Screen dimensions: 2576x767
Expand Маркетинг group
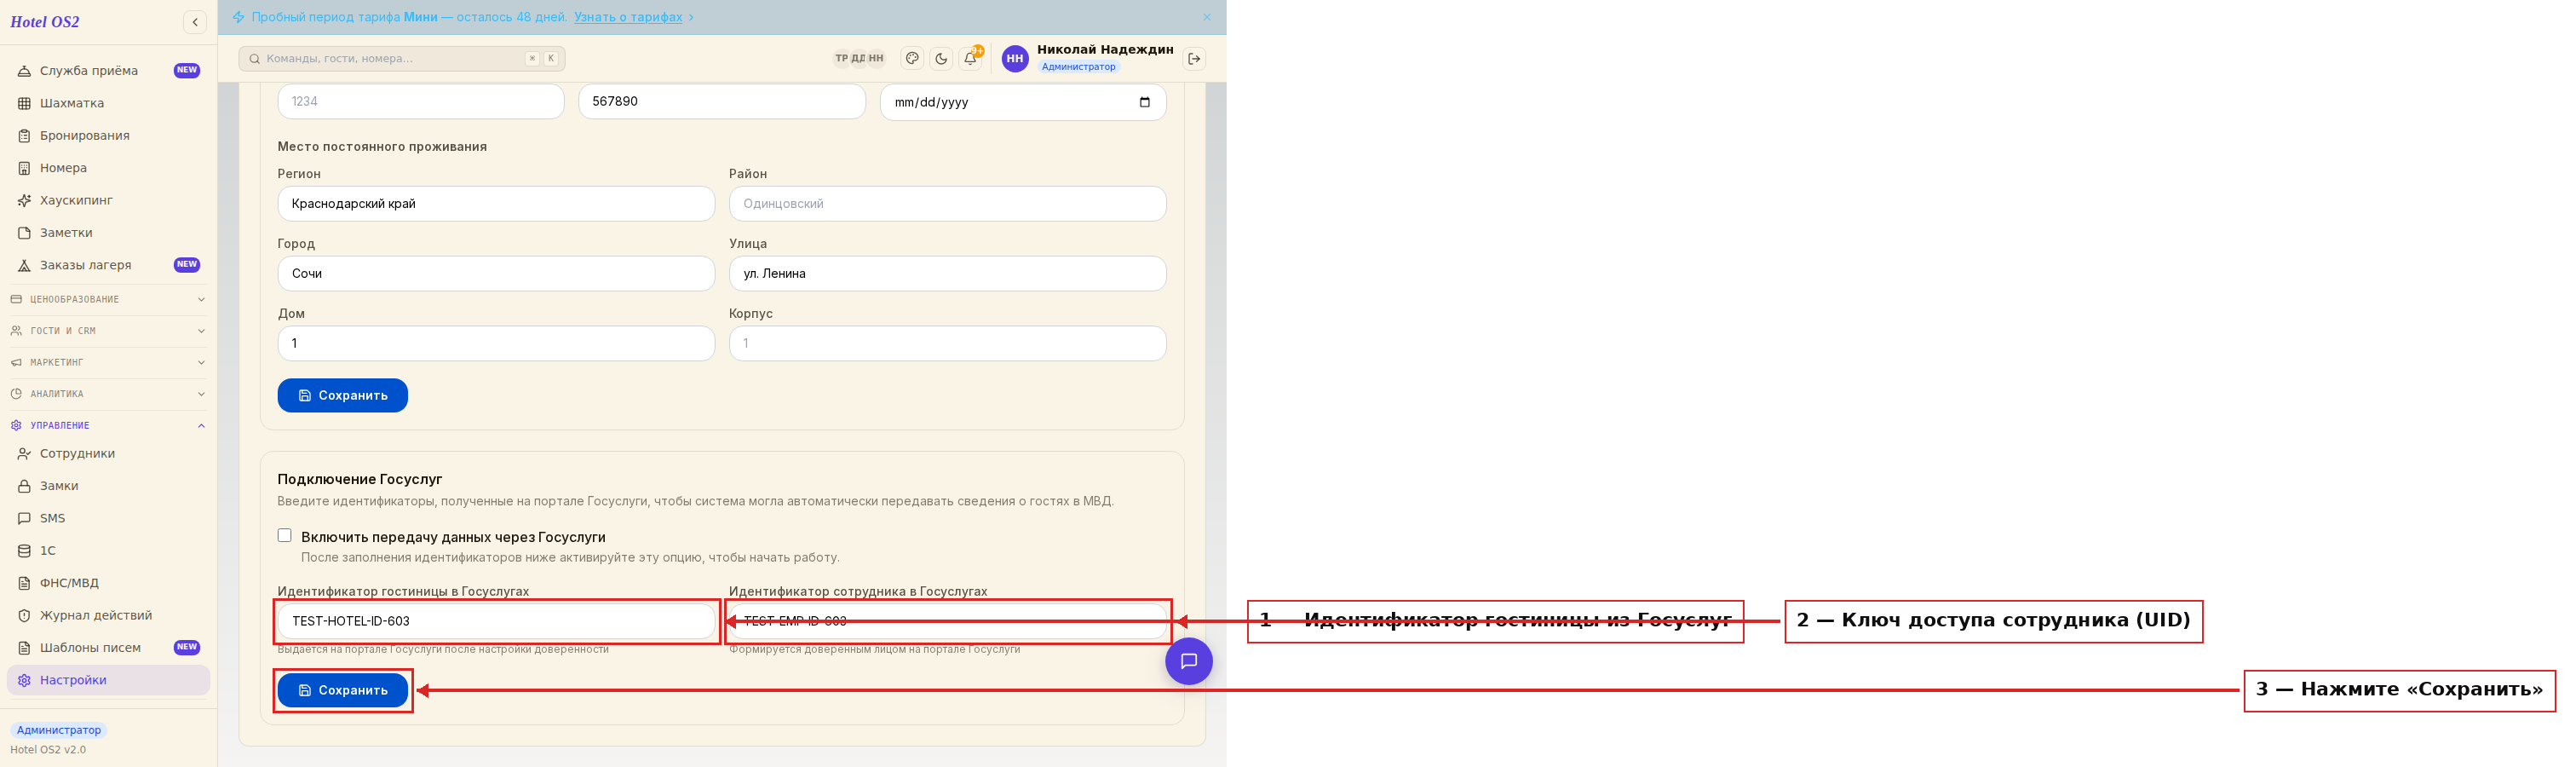click(x=109, y=362)
